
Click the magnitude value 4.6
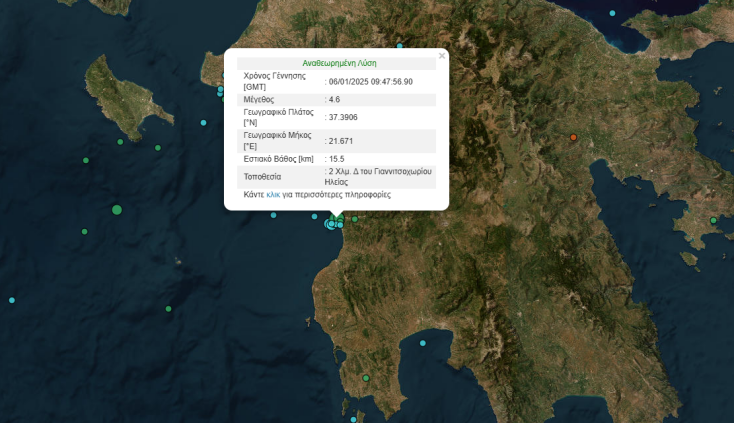coord(335,100)
